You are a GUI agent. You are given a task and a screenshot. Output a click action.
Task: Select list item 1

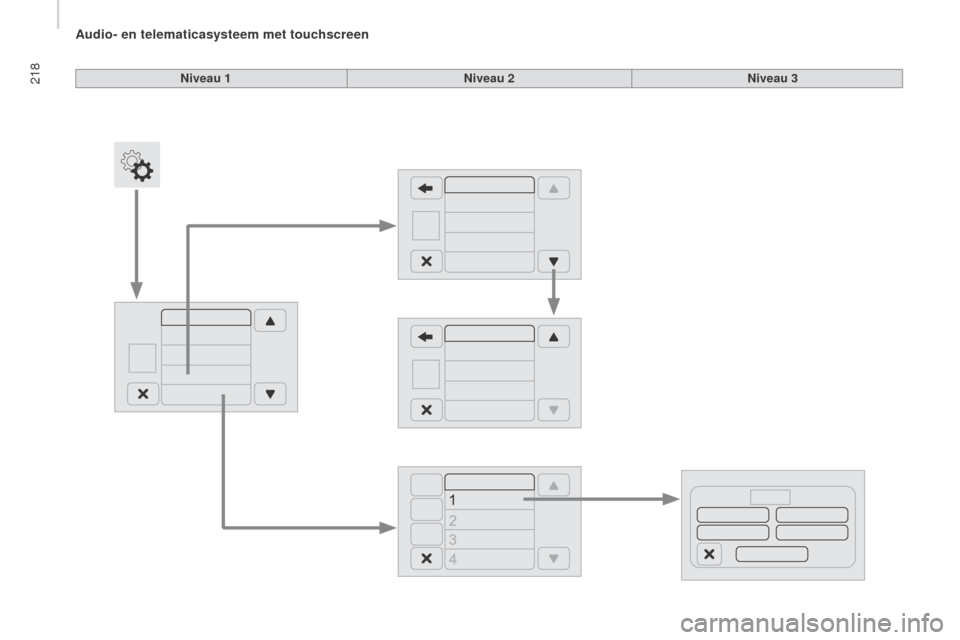(x=489, y=500)
